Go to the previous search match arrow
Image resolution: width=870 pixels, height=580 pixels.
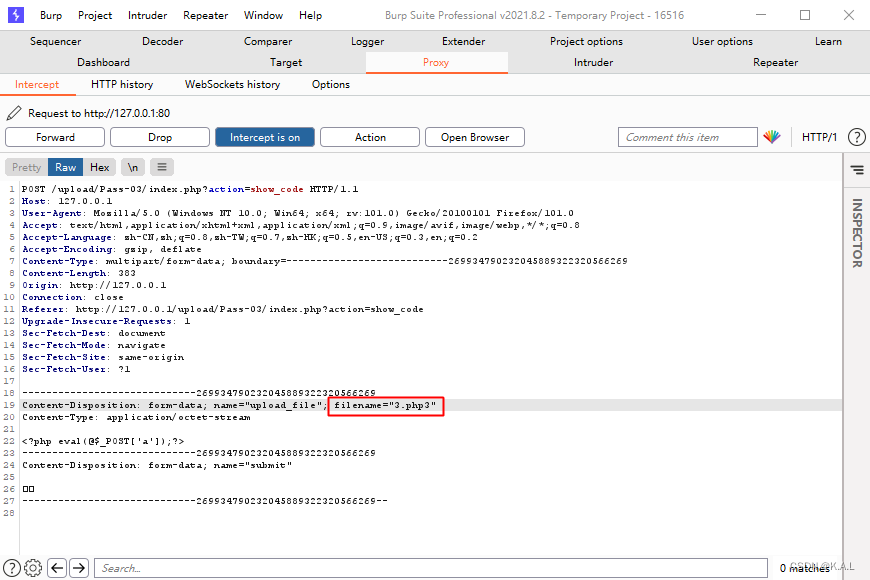tap(57, 568)
